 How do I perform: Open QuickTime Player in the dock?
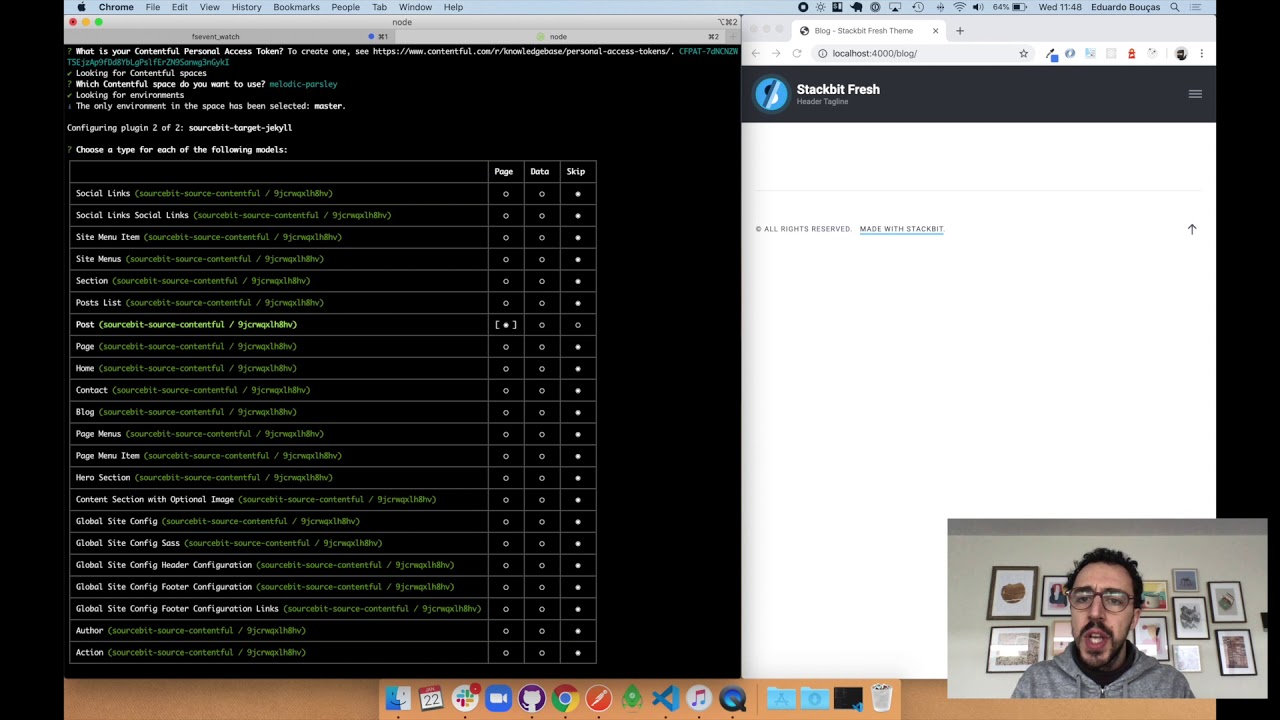[733, 698]
